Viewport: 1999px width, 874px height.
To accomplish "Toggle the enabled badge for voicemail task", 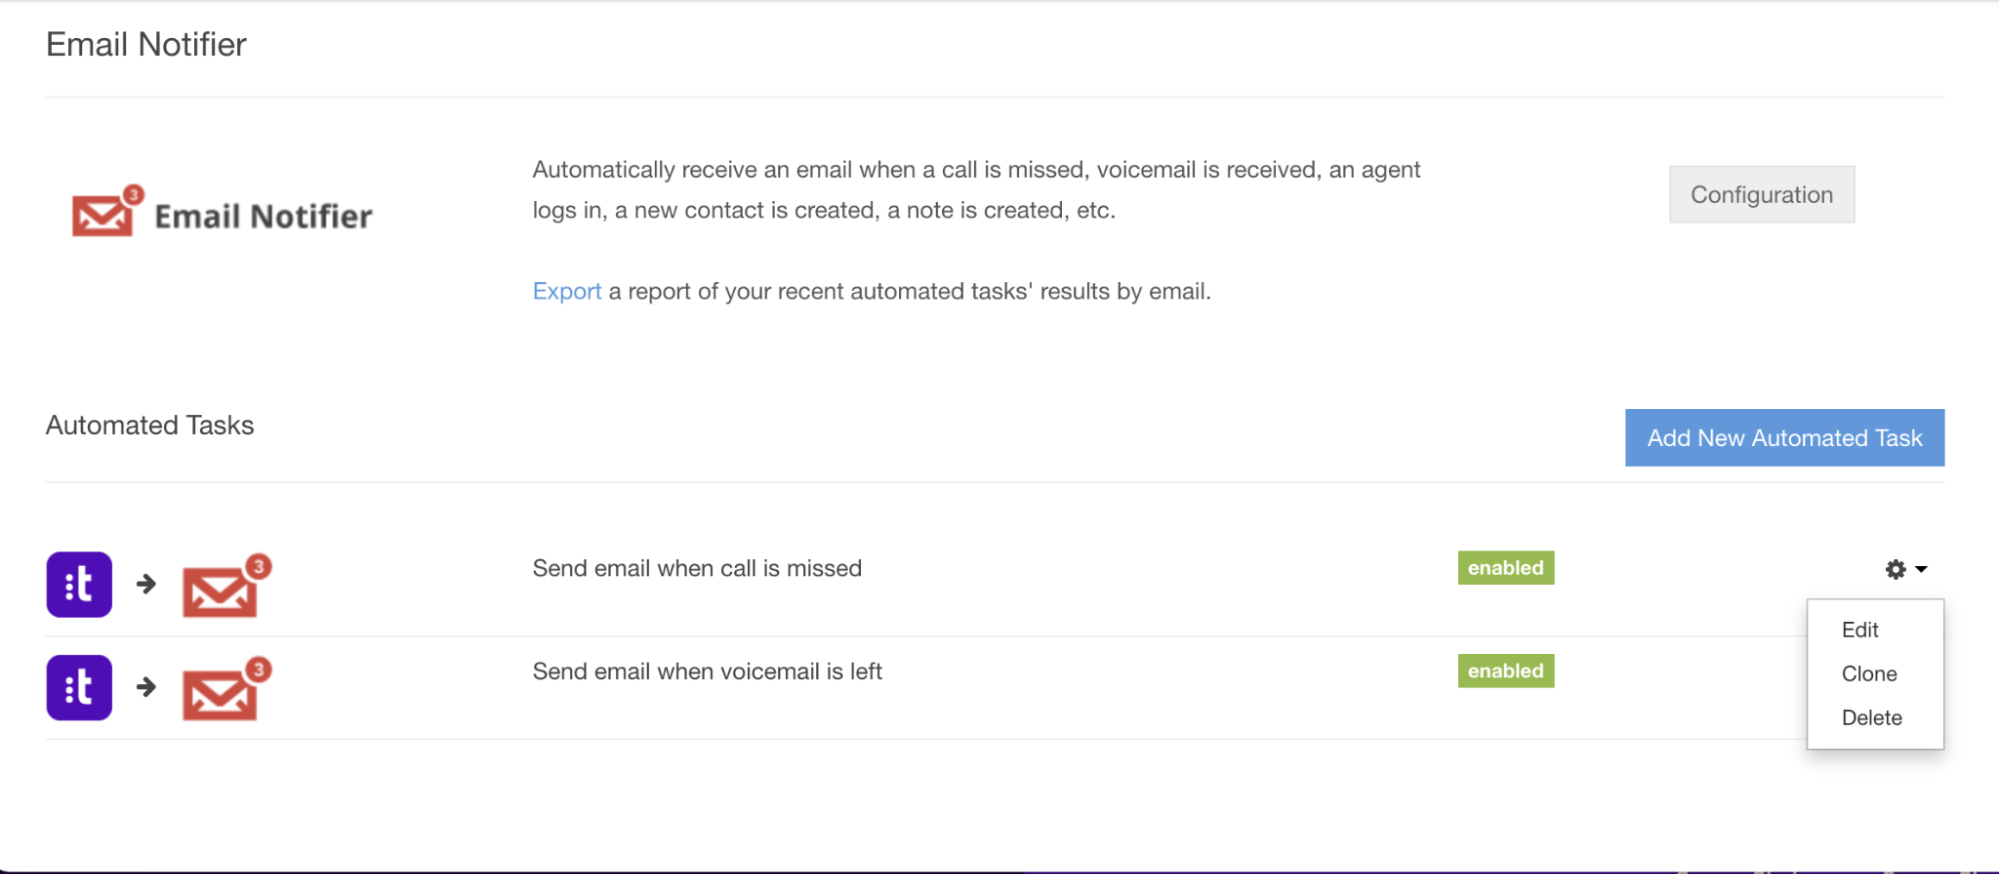I will point(1505,671).
